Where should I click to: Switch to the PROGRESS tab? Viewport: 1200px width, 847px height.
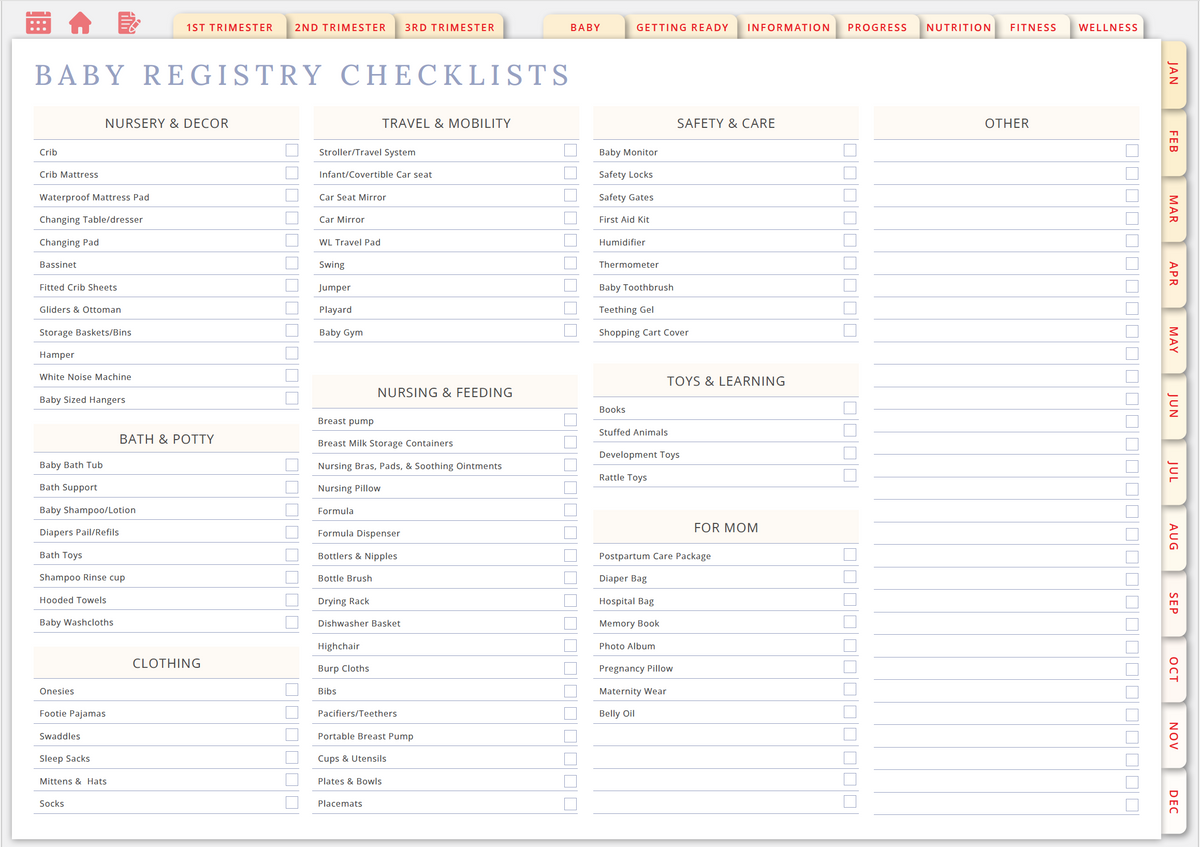click(x=878, y=27)
